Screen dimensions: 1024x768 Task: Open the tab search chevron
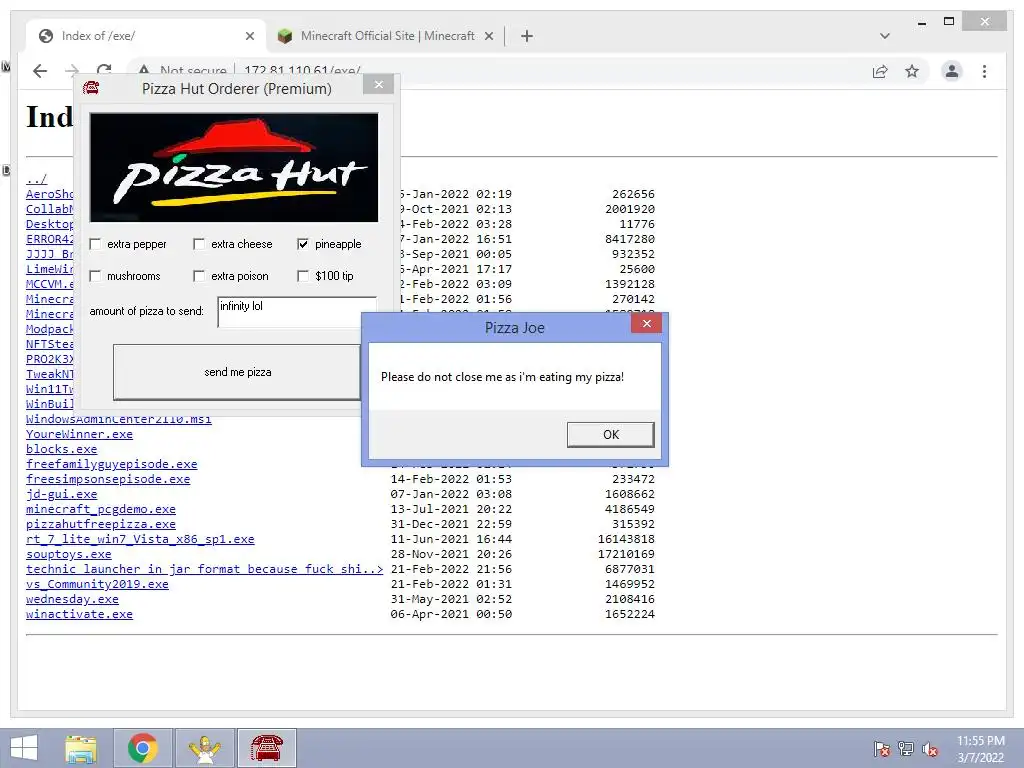click(885, 36)
